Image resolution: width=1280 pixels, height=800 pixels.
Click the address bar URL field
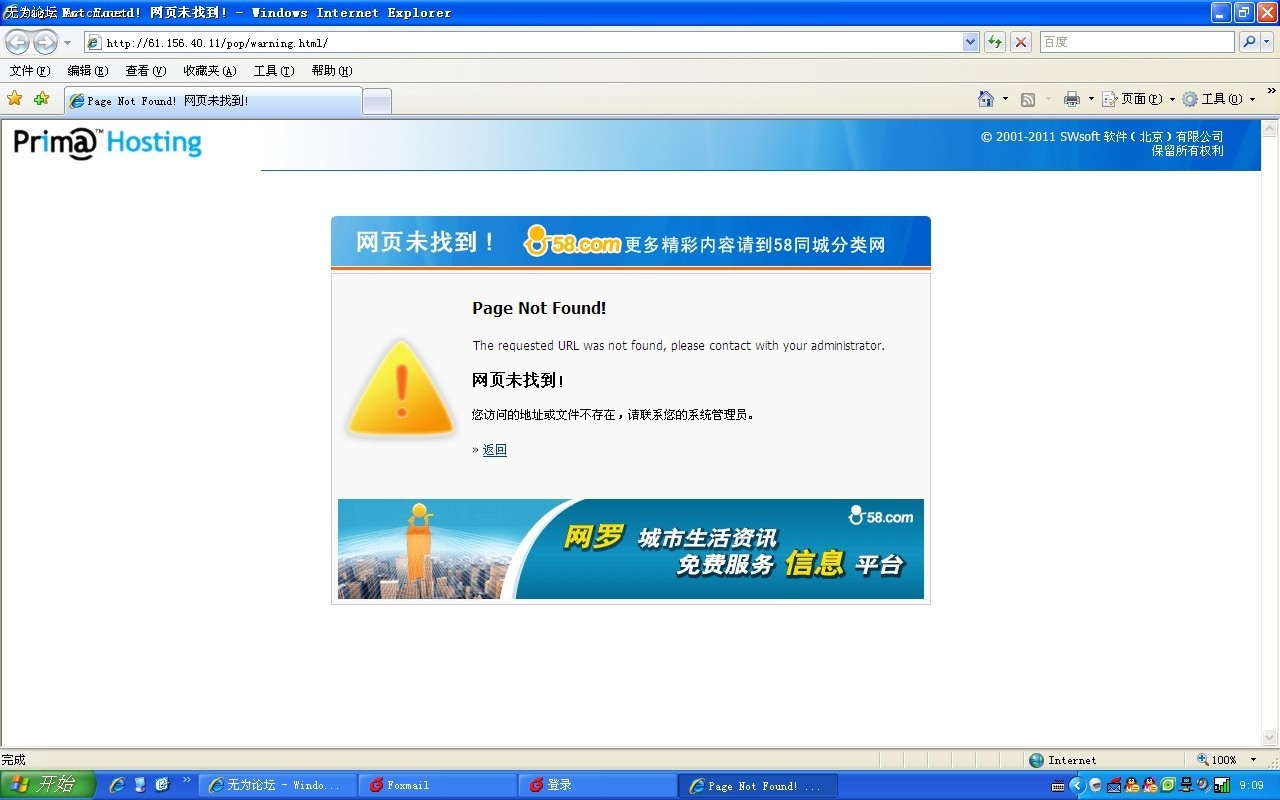point(522,42)
